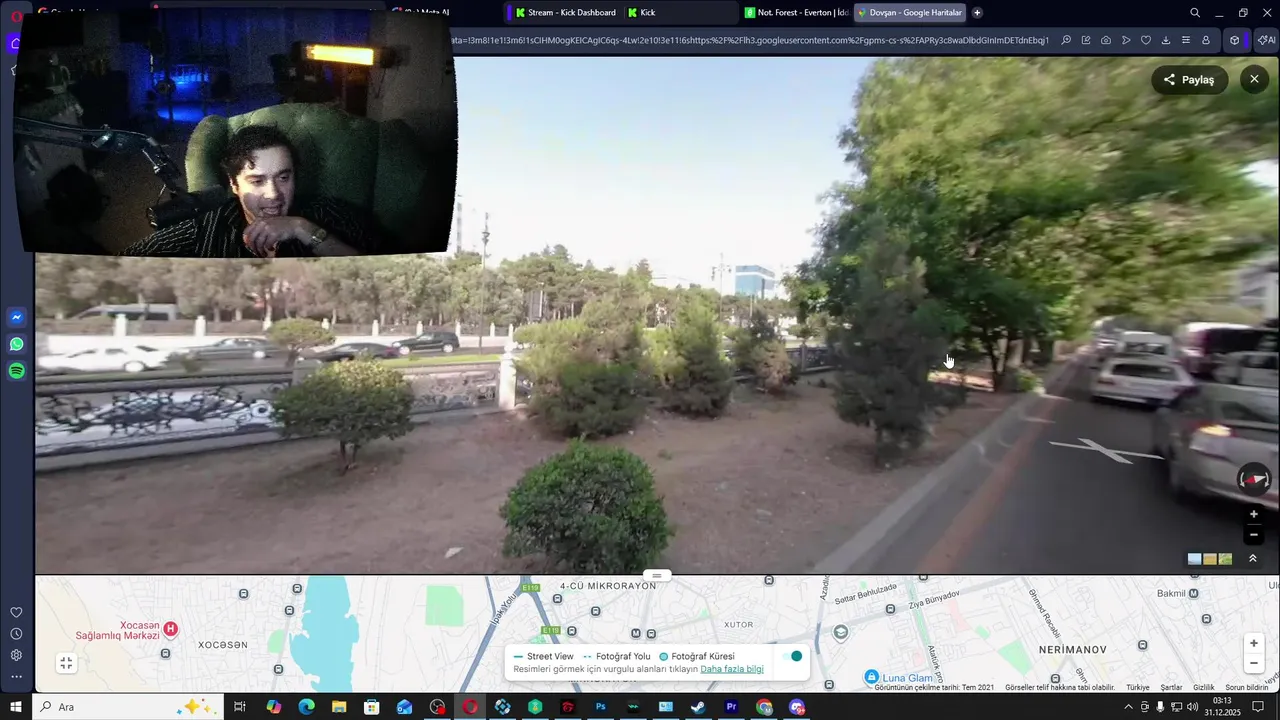Zoom out on the bottom map

click(1253, 663)
